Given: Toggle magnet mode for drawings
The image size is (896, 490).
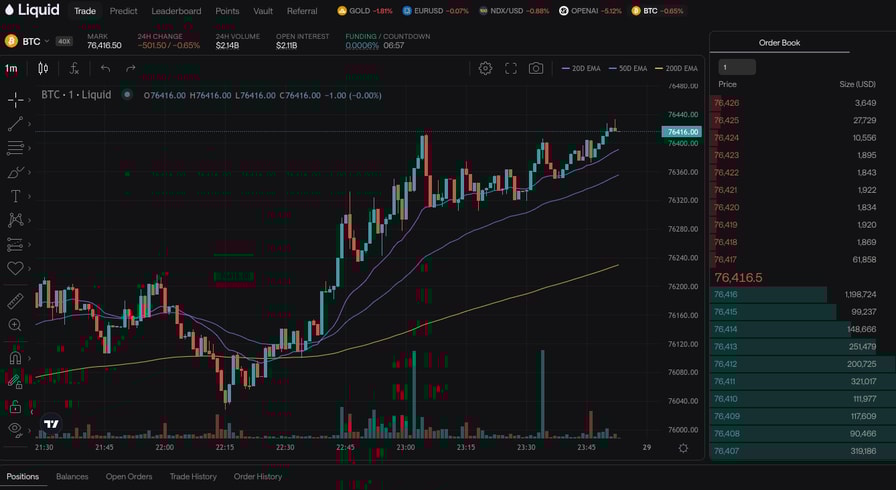Looking at the screenshot, I should pyautogui.click(x=15, y=357).
